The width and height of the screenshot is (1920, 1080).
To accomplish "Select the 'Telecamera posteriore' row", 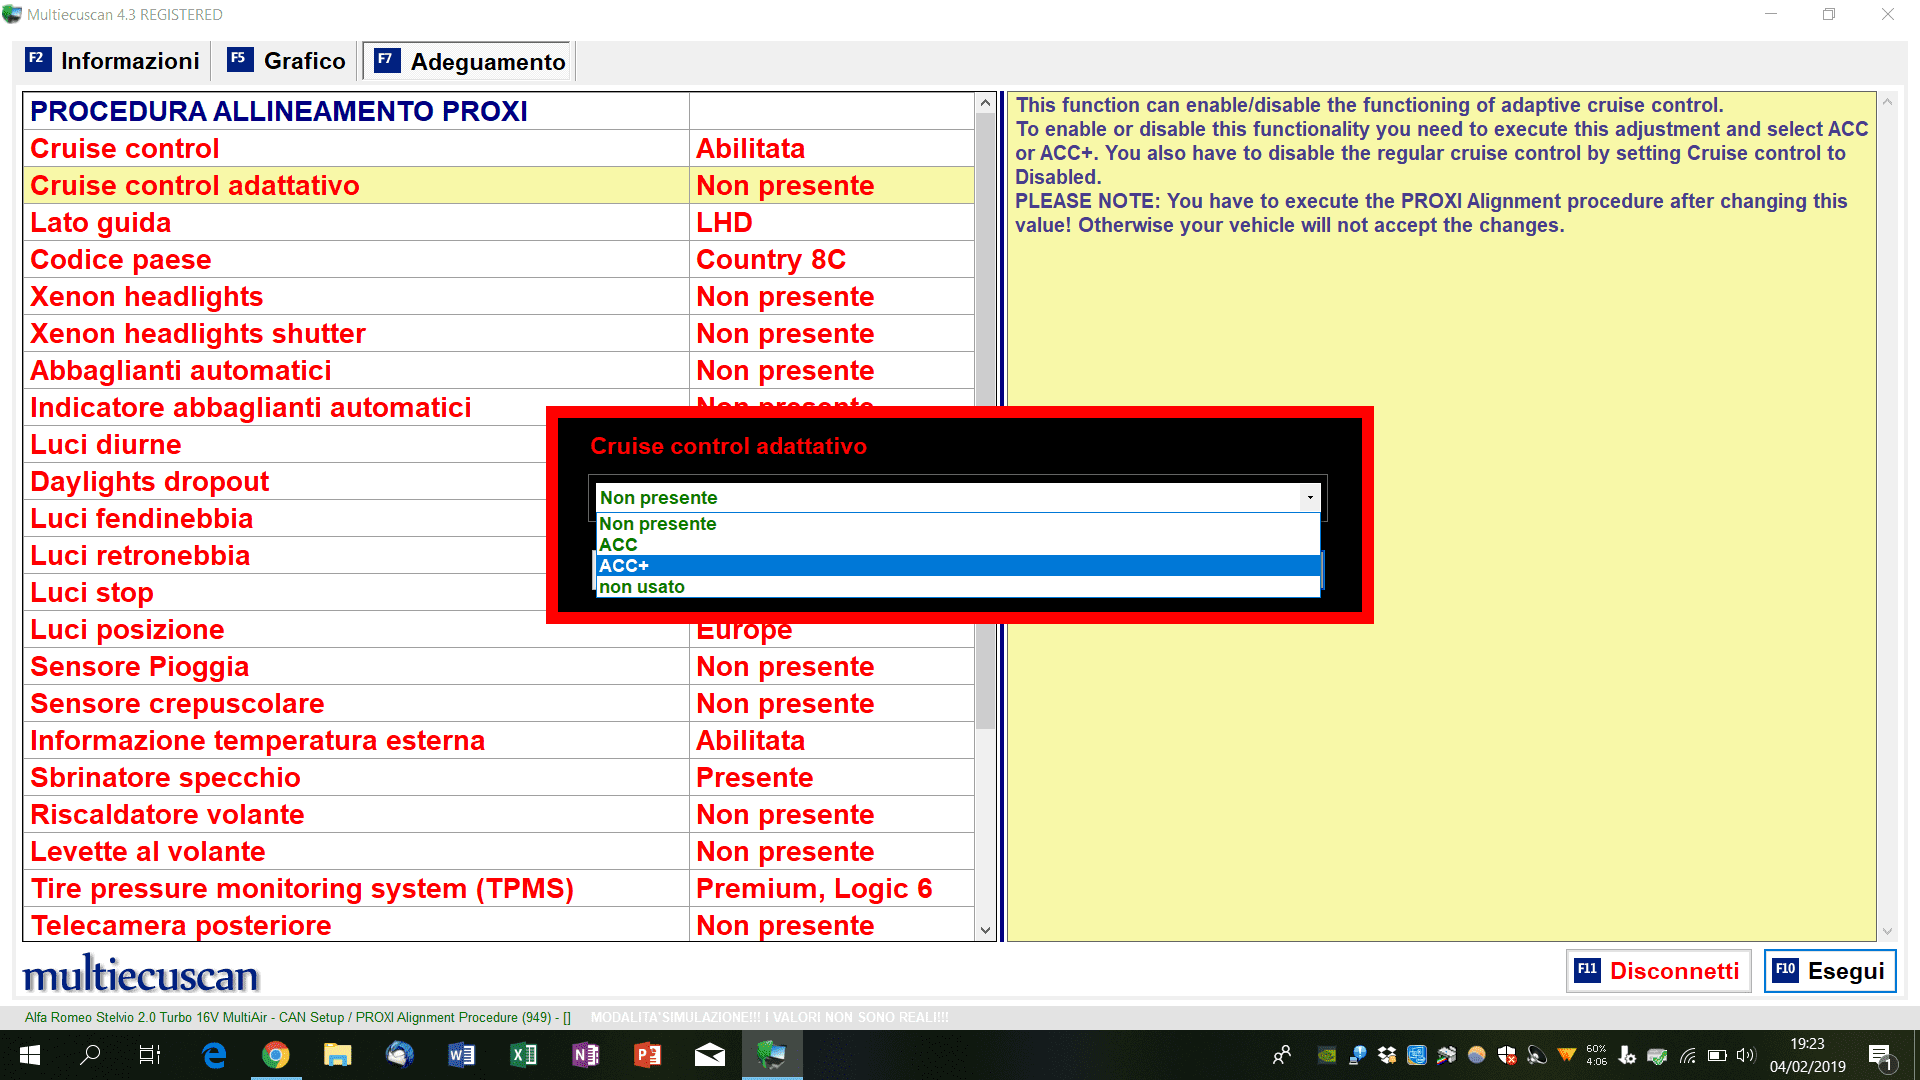I will (499, 924).
